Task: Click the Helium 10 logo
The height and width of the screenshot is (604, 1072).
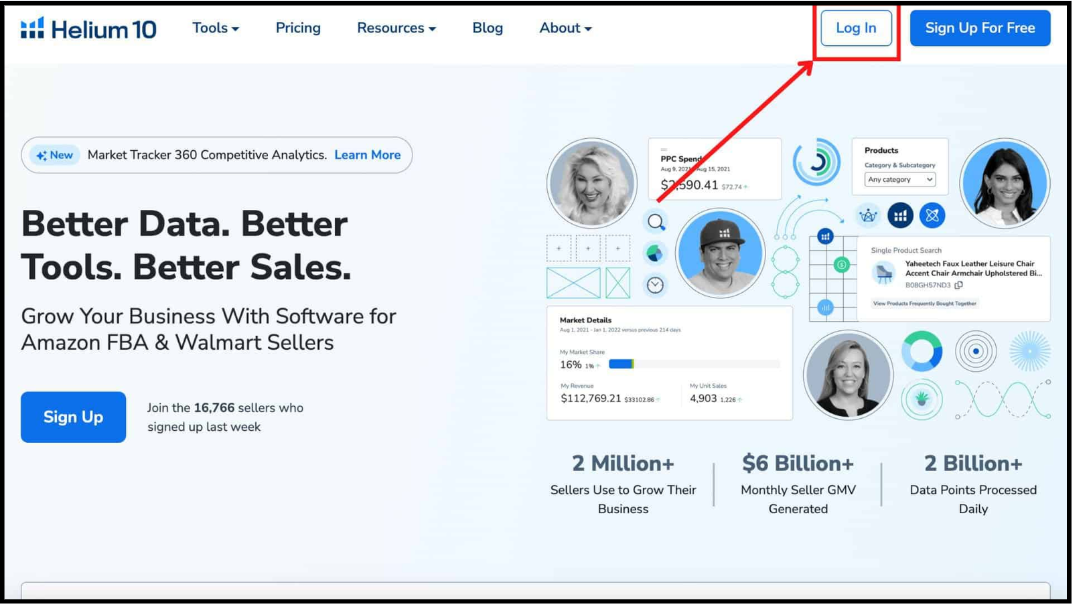Action: click(88, 29)
